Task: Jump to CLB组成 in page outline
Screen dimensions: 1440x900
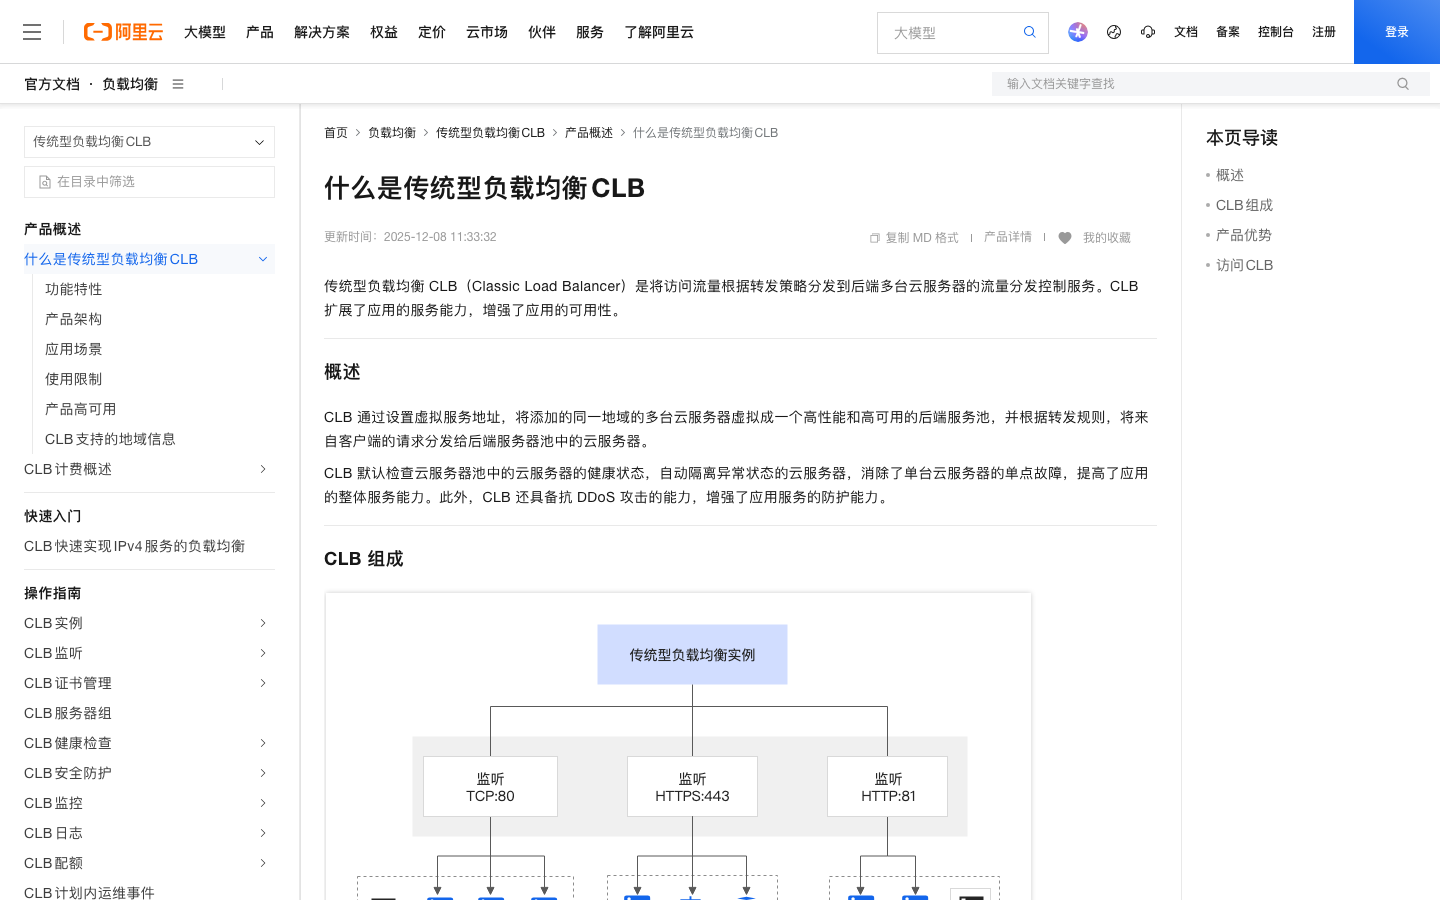Action: point(1244,205)
